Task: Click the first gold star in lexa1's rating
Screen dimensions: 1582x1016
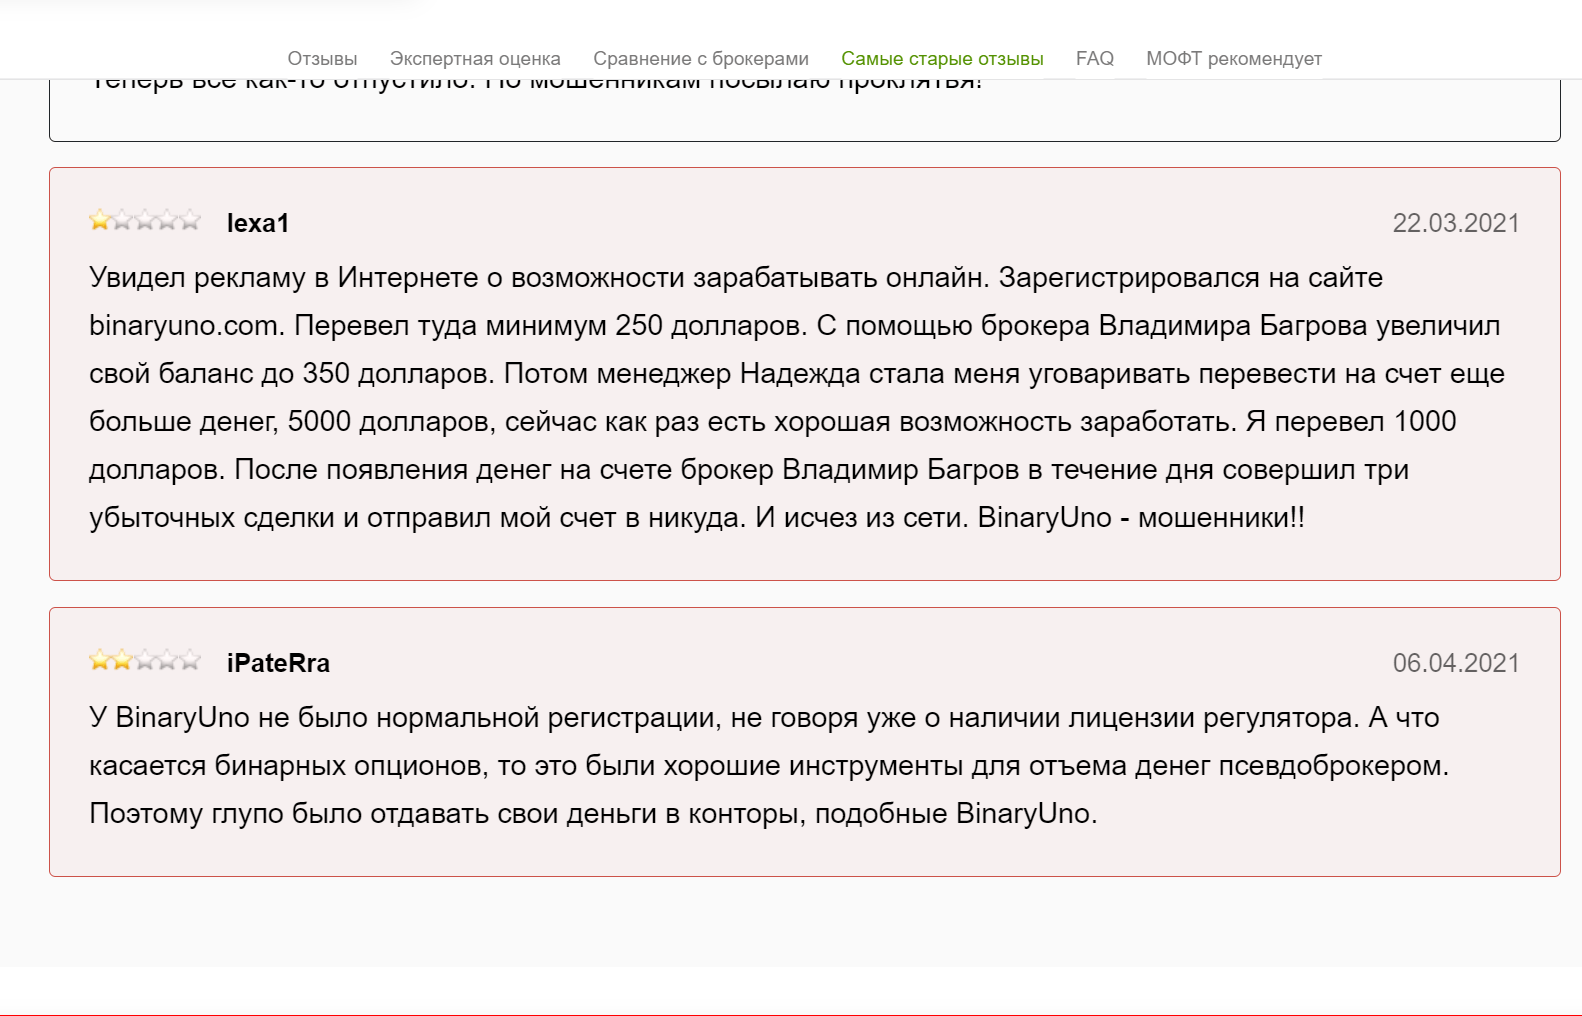Action: [100, 220]
